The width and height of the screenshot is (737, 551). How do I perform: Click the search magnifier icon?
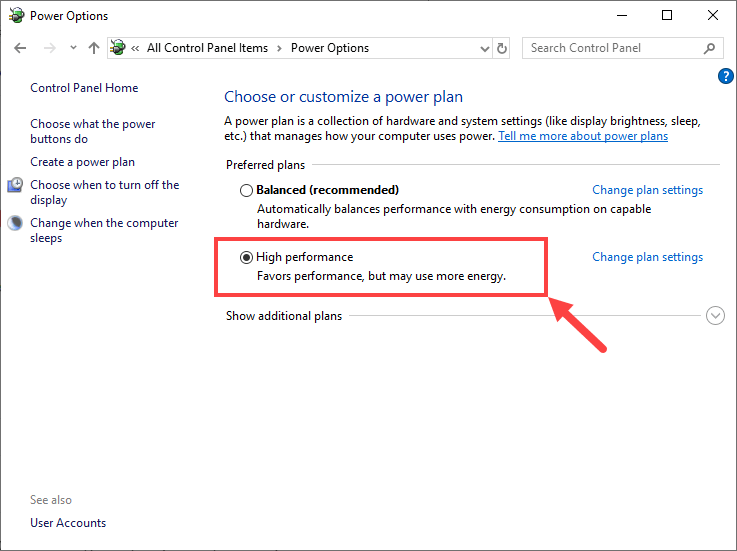(x=709, y=48)
